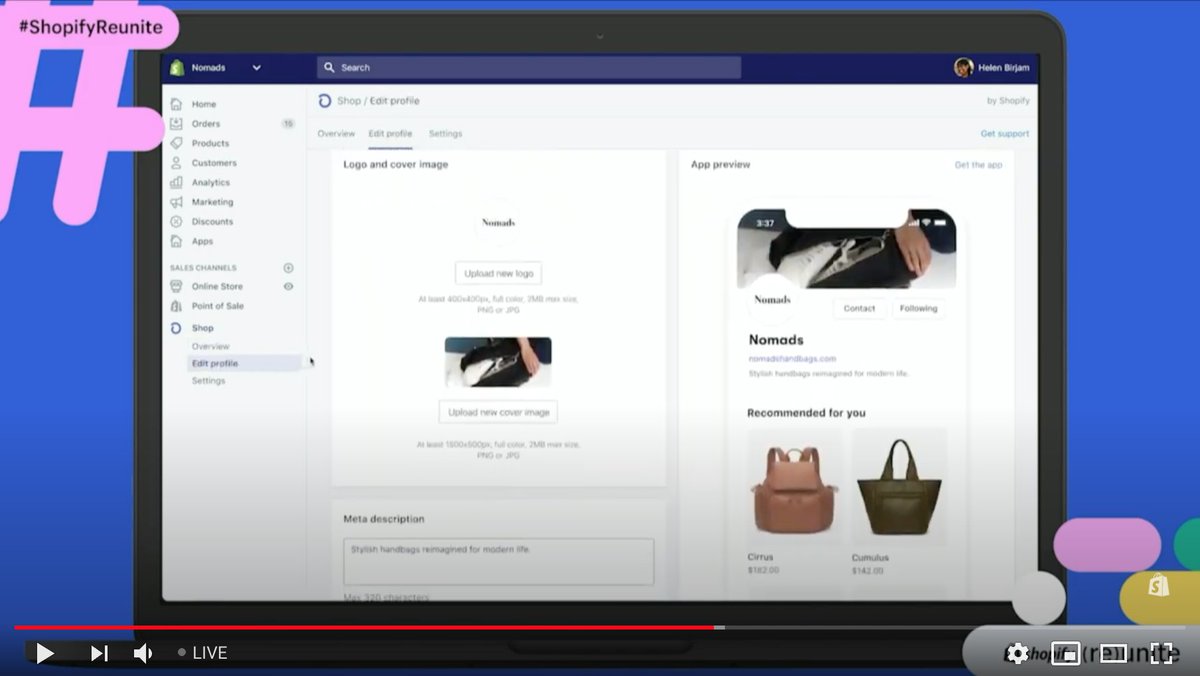Open video settings gear
Viewport: 1200px width, 676px height.
(x=1018, y=653)
